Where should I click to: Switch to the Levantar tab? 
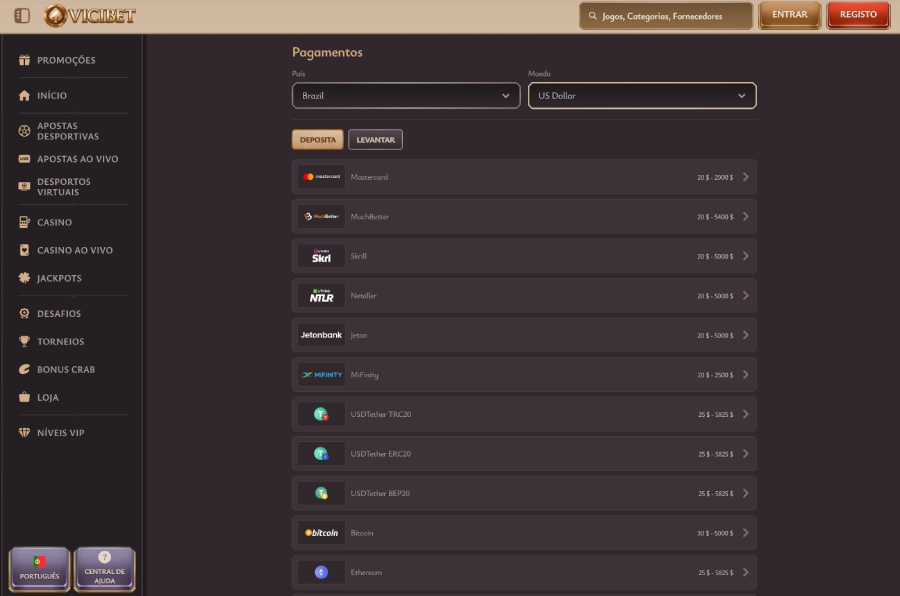[375, 140]
